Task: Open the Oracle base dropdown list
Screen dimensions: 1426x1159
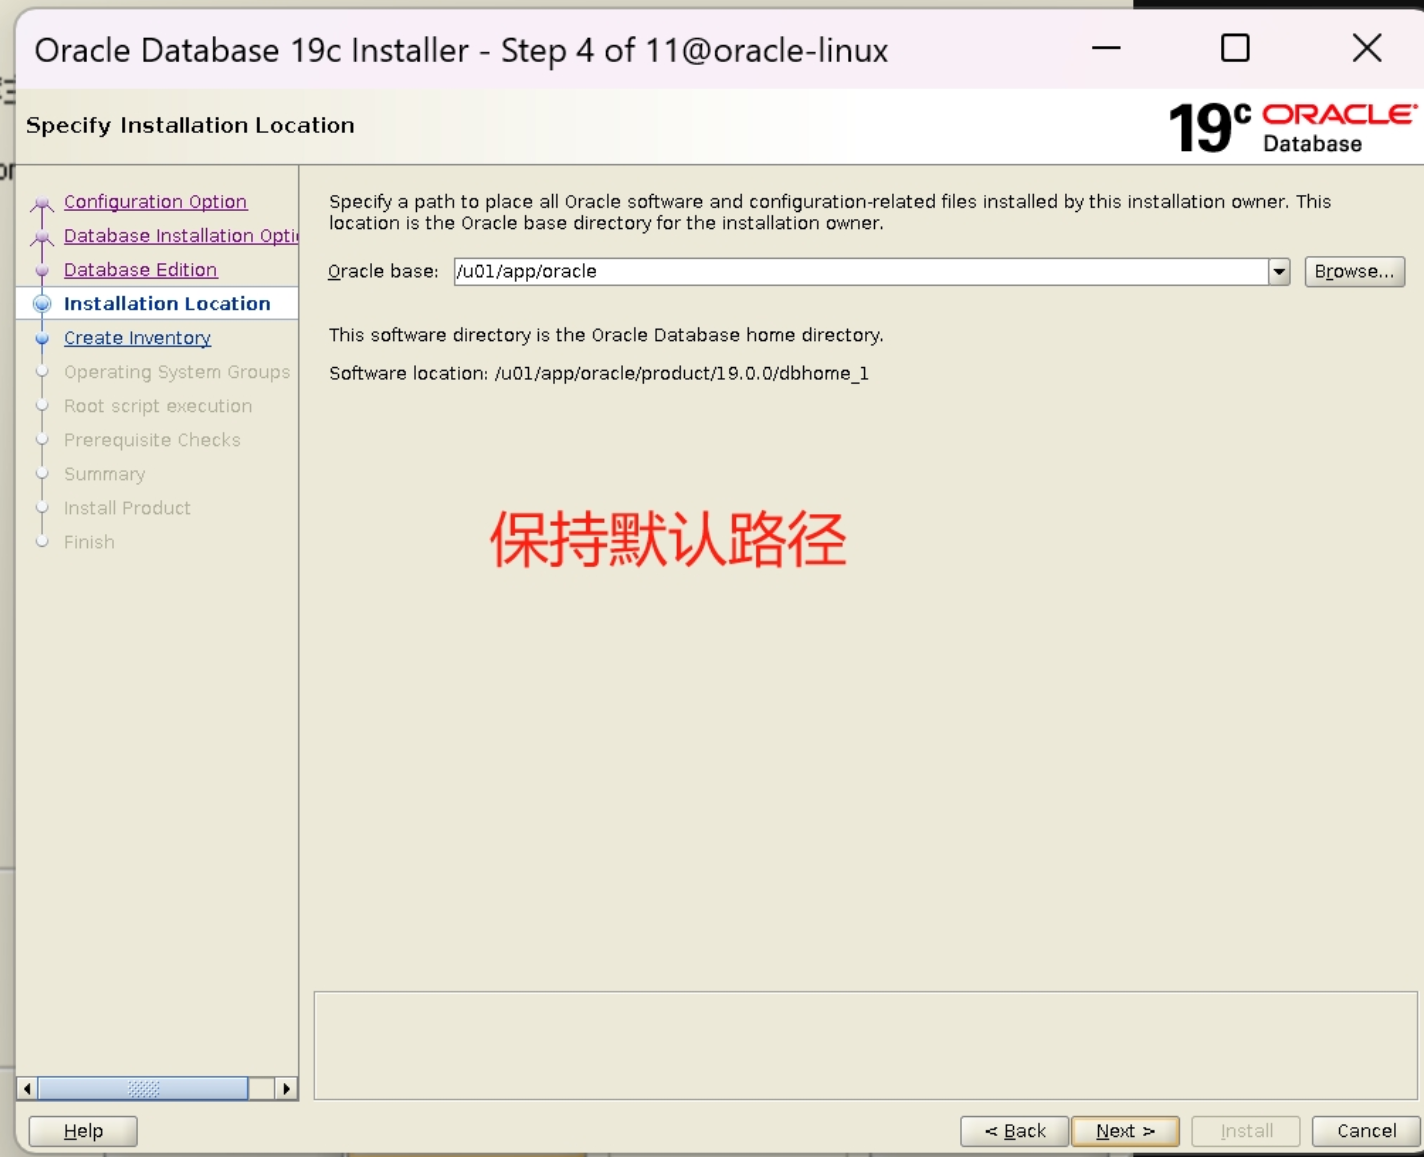Action: (1279, 271)
